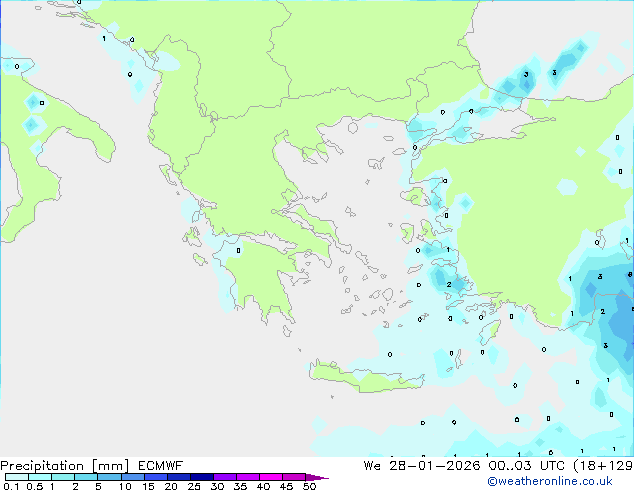Click the ECMWF model label
Image resolution: width=634 pixels, height=490 pixels.
click(161, 466)
